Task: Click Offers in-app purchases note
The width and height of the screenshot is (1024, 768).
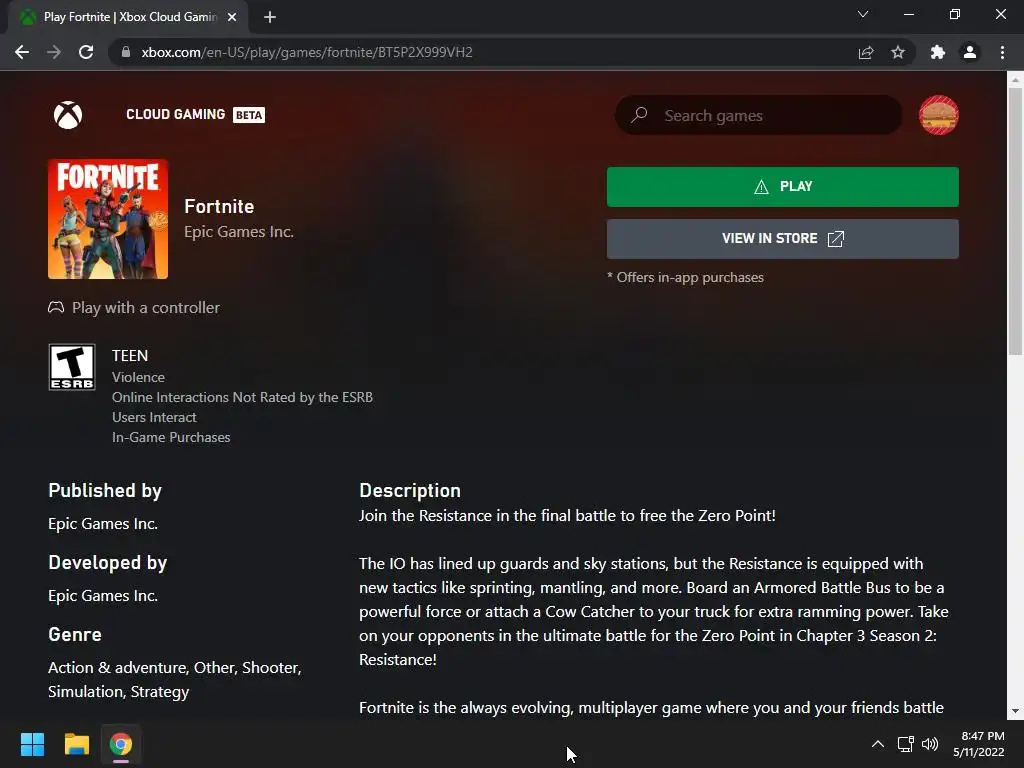Action: coord(685,277)
